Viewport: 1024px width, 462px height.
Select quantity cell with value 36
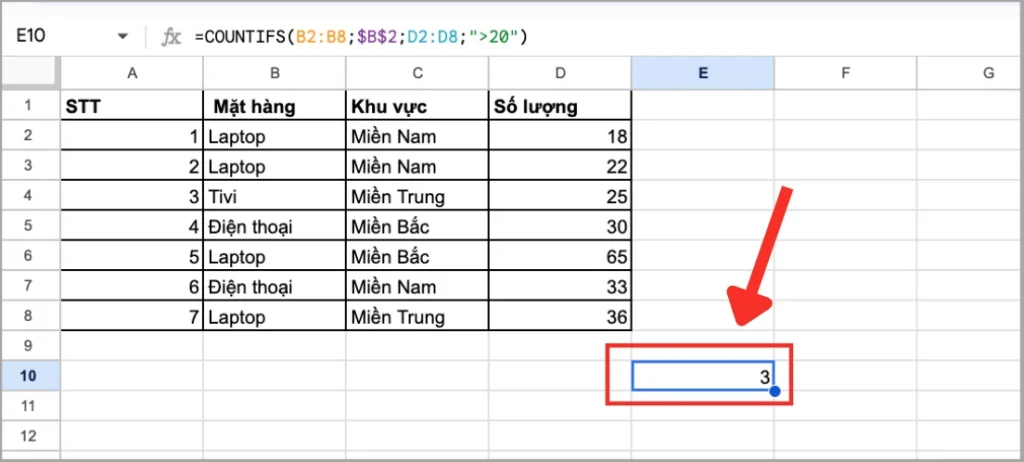click(560, 316)
